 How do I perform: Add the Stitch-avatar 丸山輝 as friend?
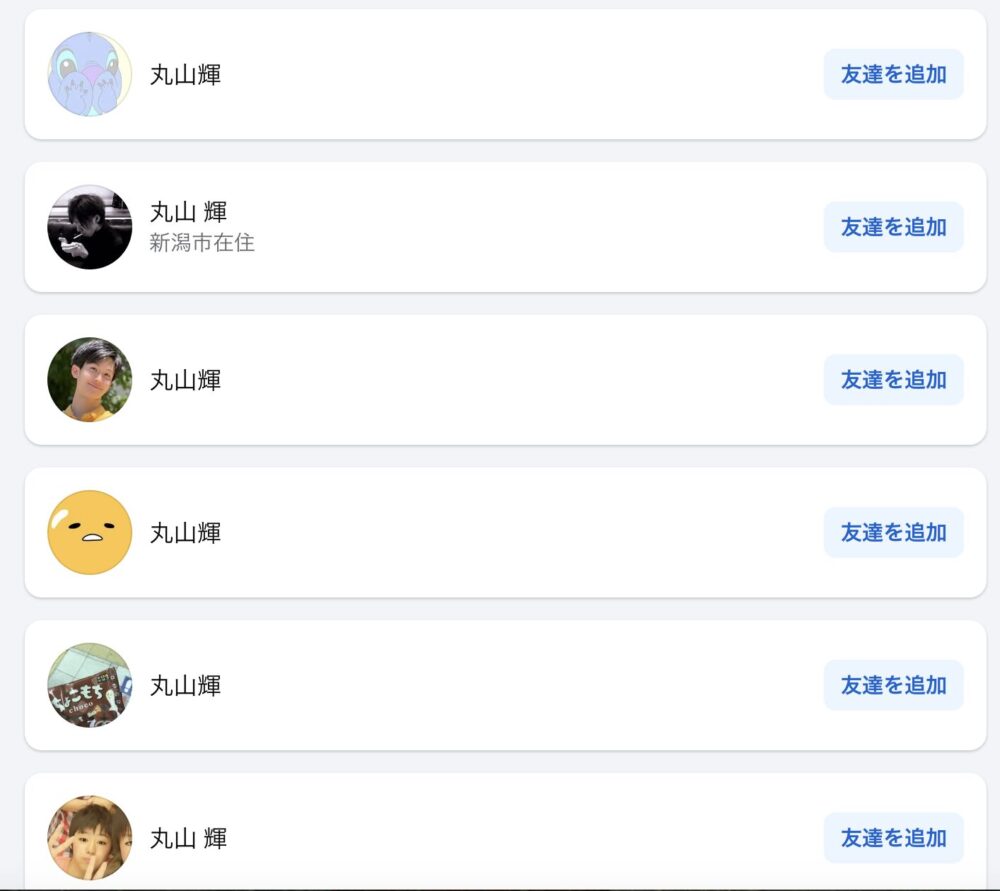tap(893, 74)
